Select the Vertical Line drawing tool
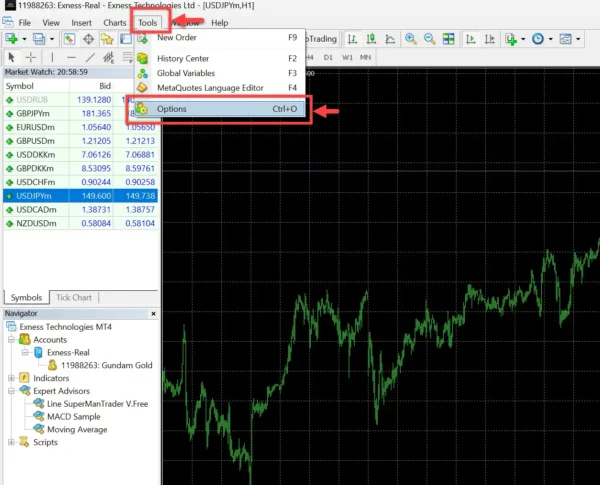 (x=52, y=57)
